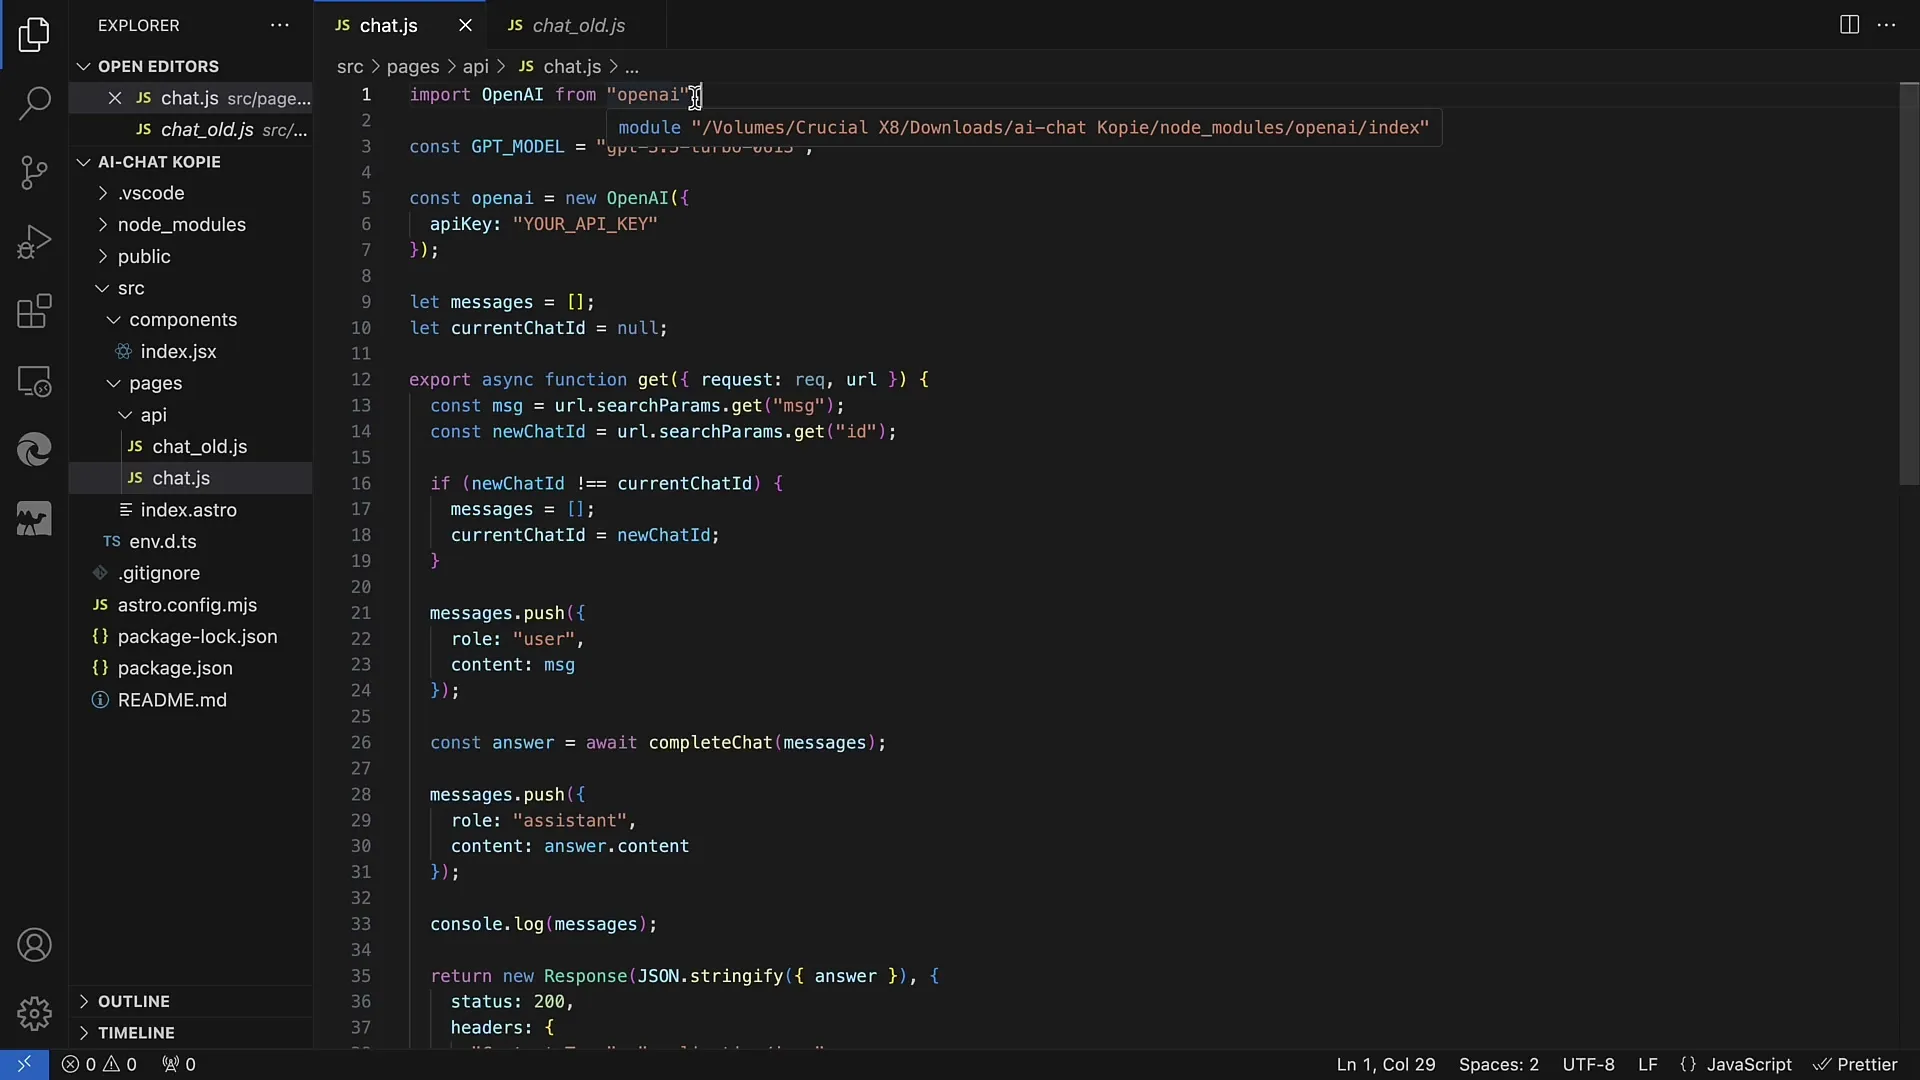The height and width of the screenshot is (1080, 1920).
Task: Collapse the pages folder
Action: click(190, 383)
